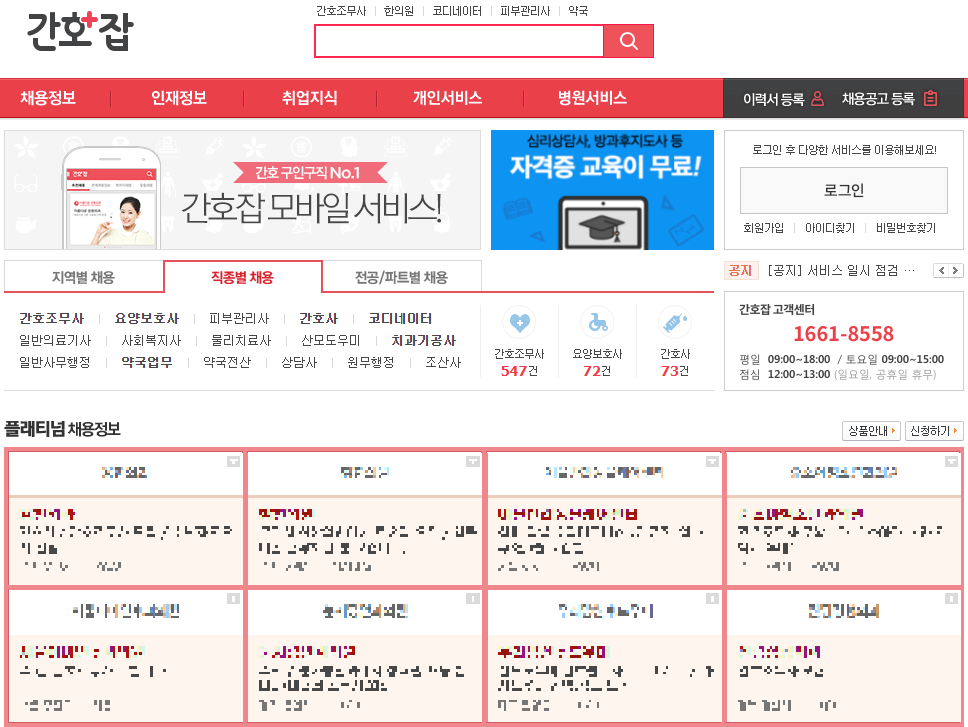Viewport: 968px width, 727px height.
Task: Click the magnifier search button
Action: coord(628,41)
